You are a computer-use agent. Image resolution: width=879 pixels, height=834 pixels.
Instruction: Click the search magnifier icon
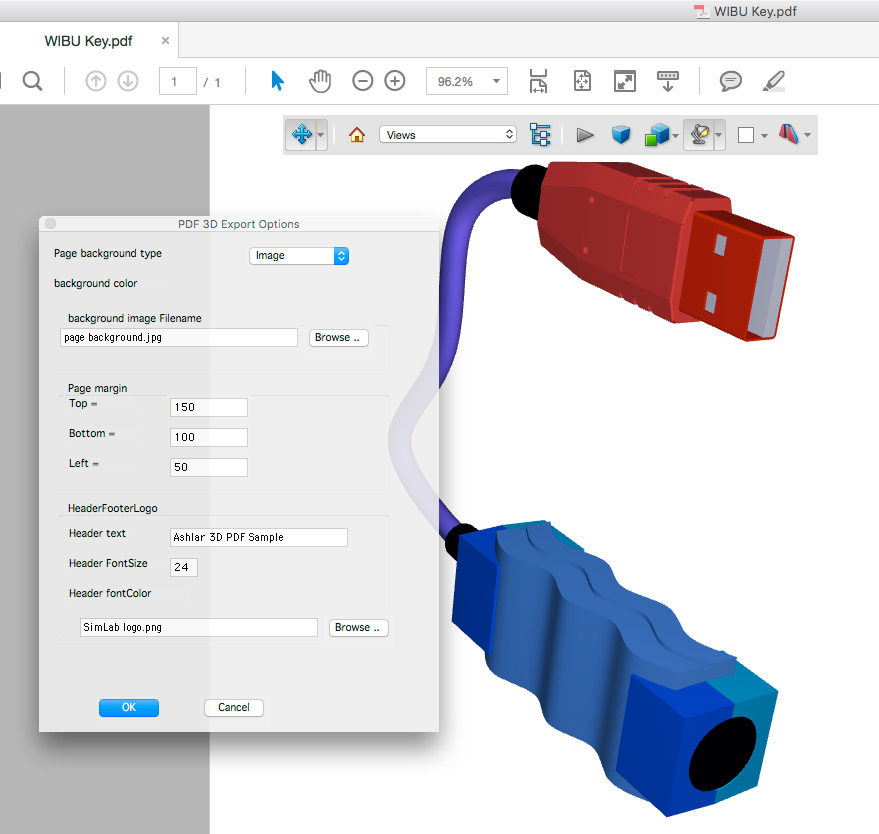pos(32,81)
